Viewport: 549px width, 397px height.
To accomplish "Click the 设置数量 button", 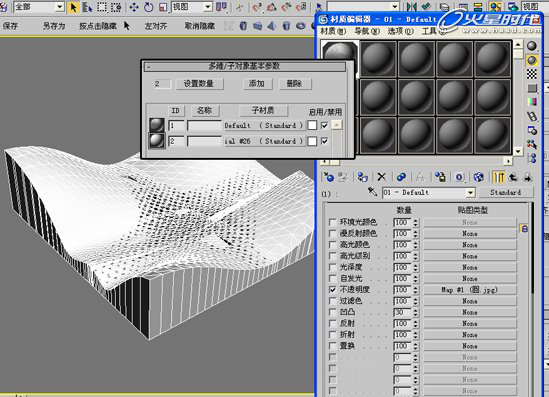I will click(x=199, y=84).
